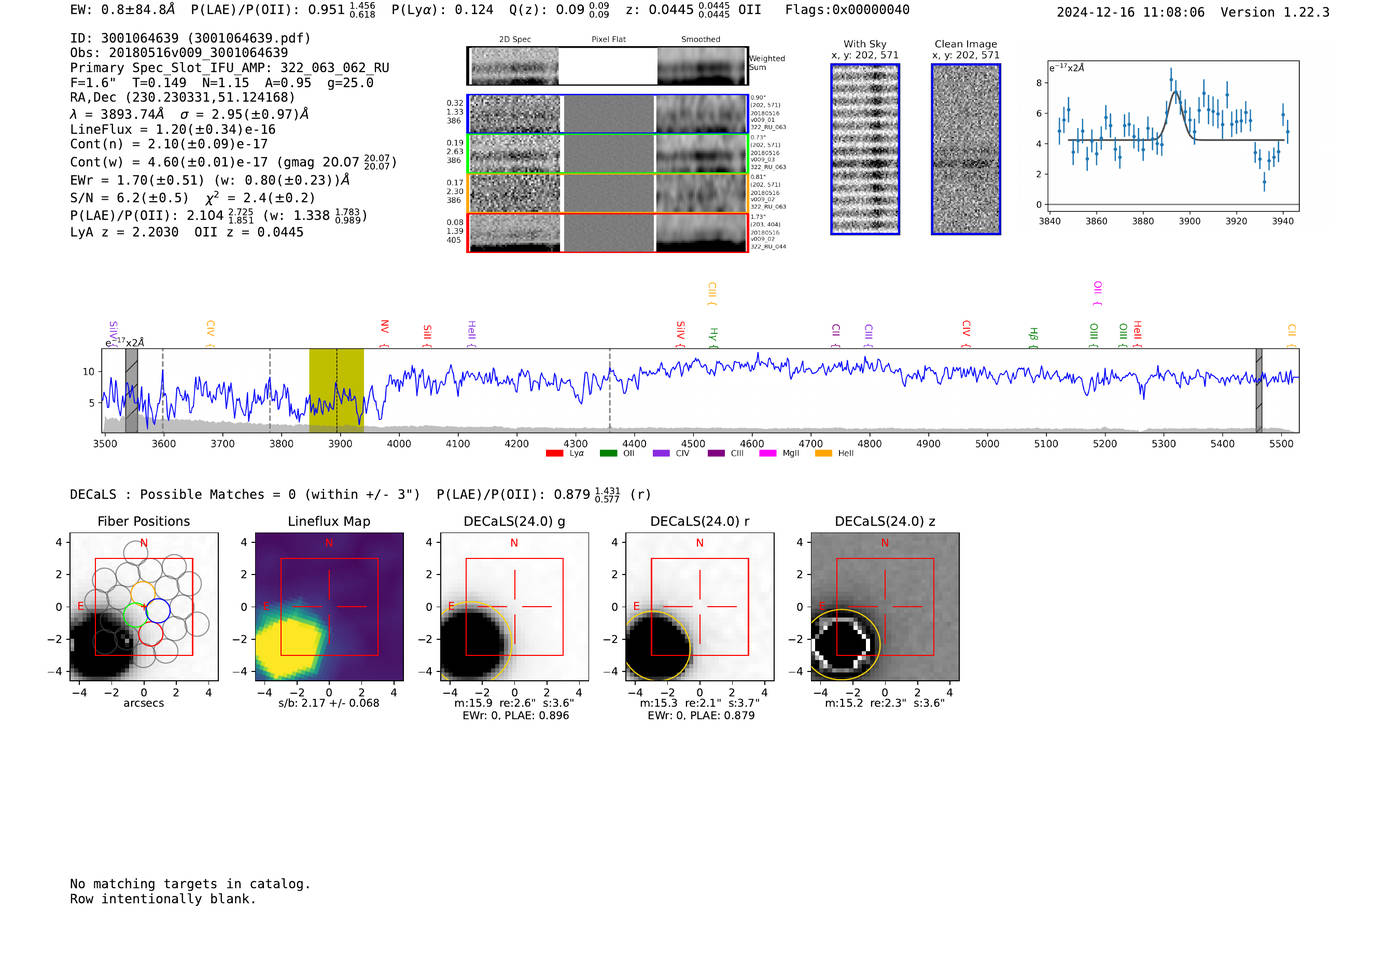The width and height of the screenshot is (1400, 953).
Task: Click the text 'ID: 3001064639 (3001064639.pdf)'
Action: pyautogui.click(x=190, y=38)
